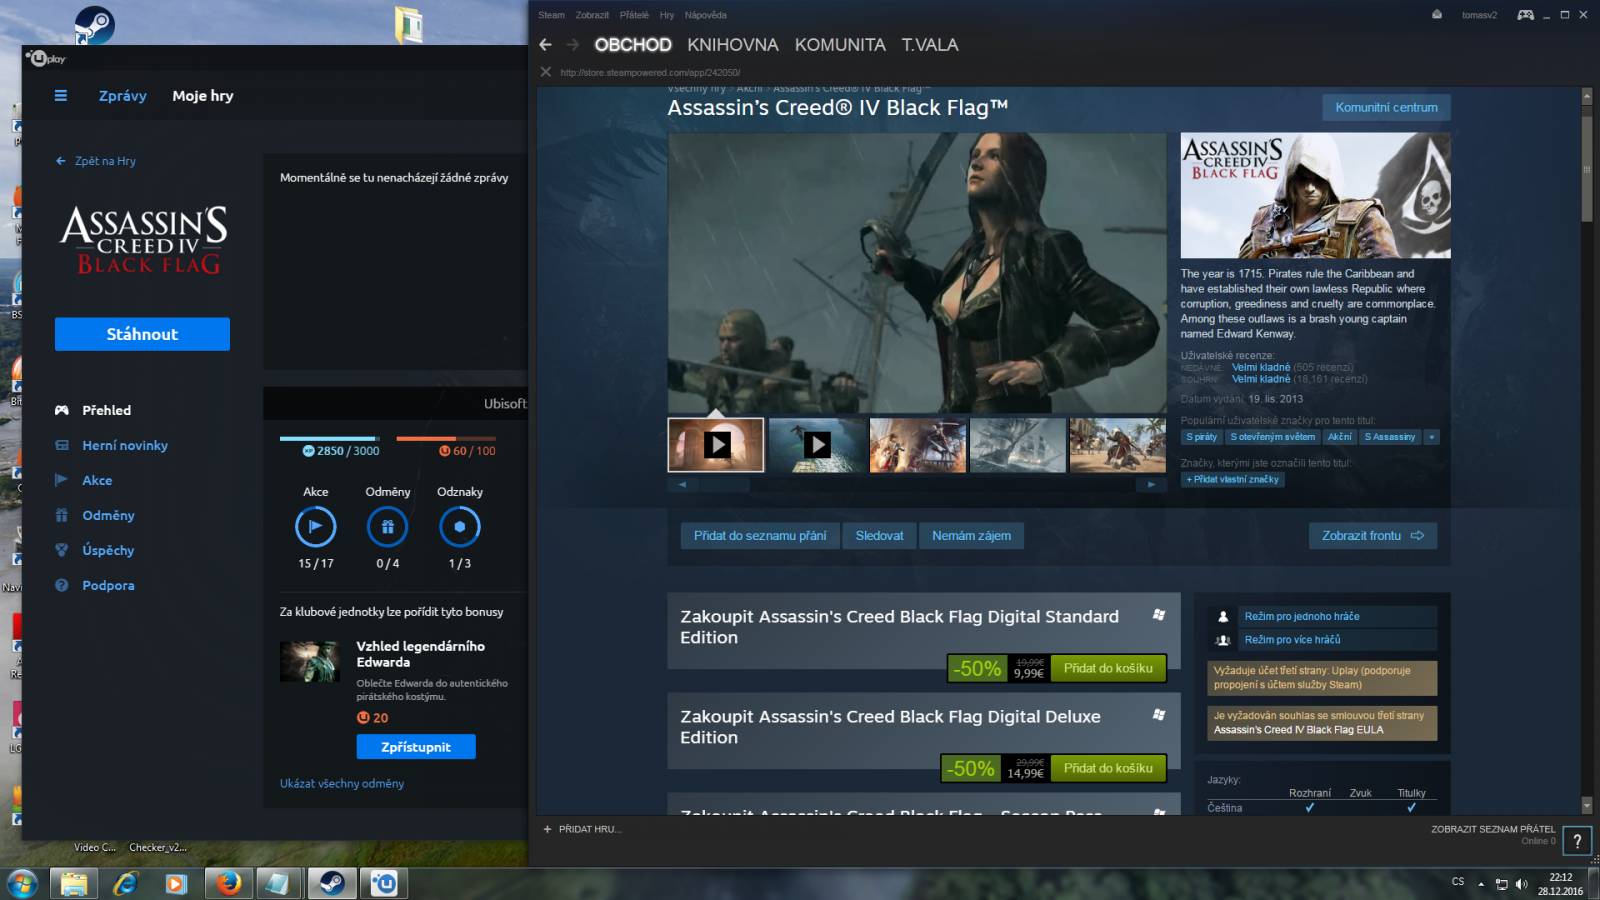The width and height of the screenshot is (1600, 900).
Task: Click the Steam help question mark button
Action: [1578, 841]
